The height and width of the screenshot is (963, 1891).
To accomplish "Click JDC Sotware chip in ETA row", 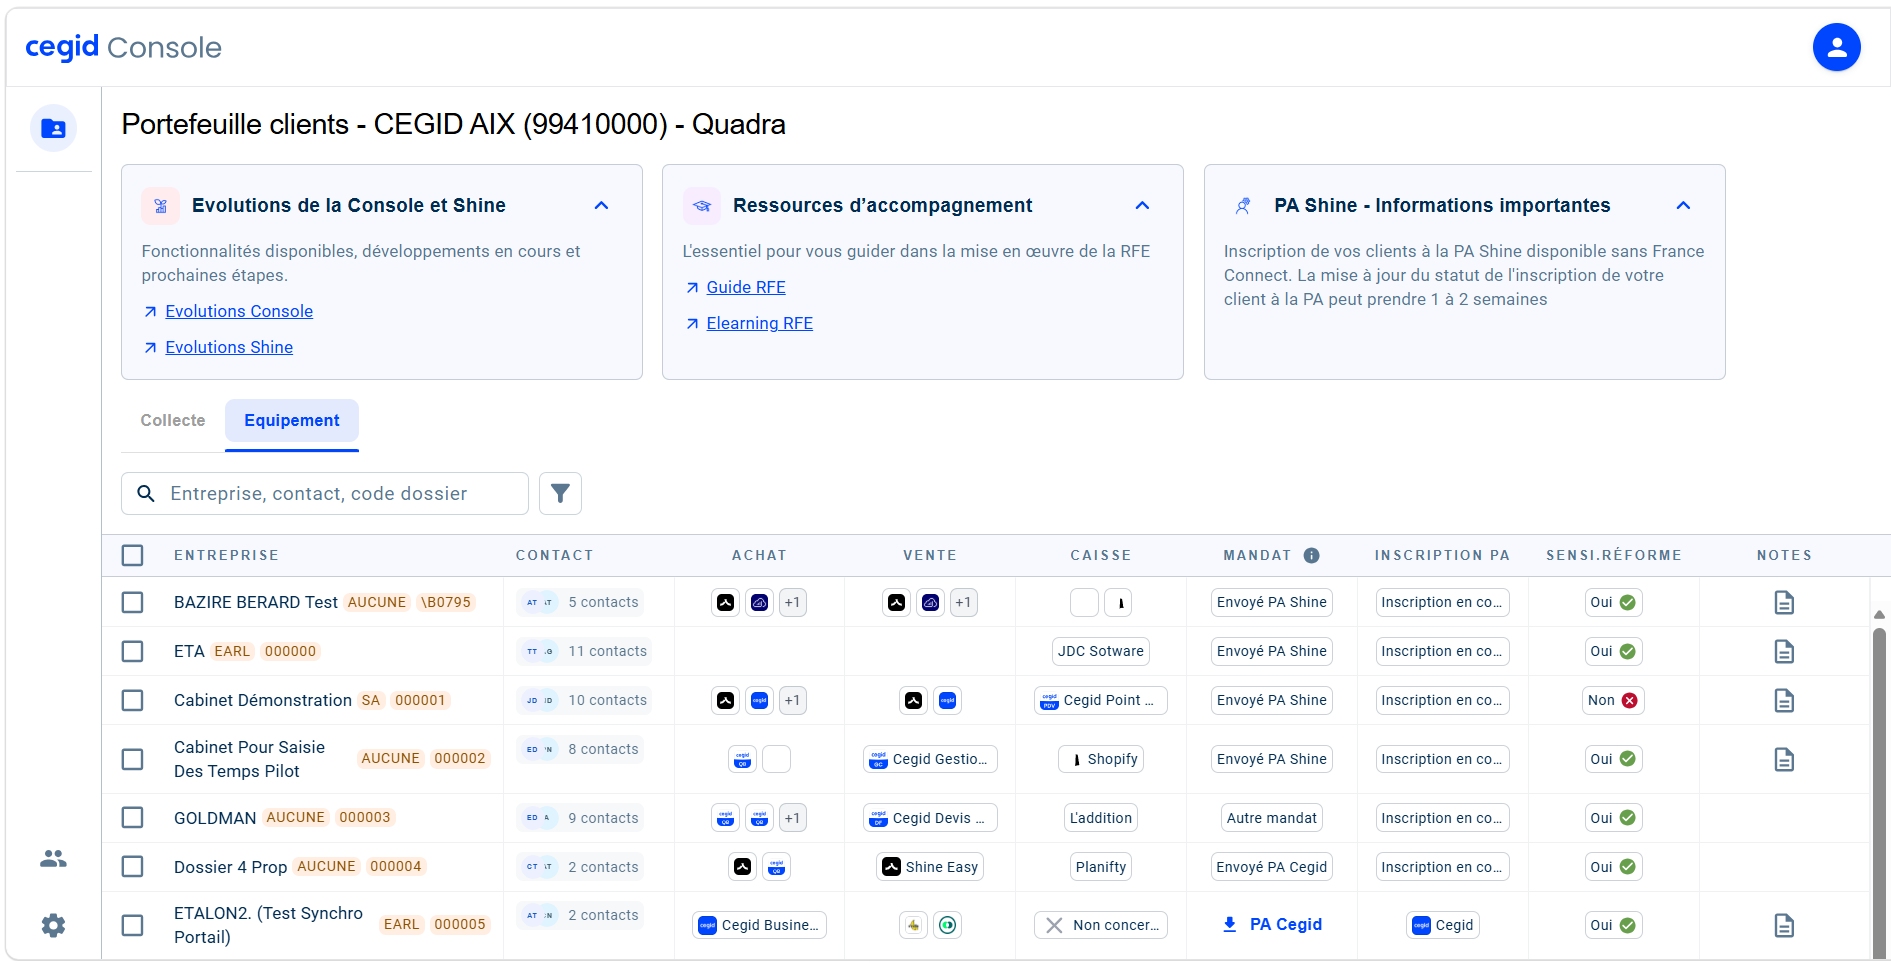I will [1101, 651].
